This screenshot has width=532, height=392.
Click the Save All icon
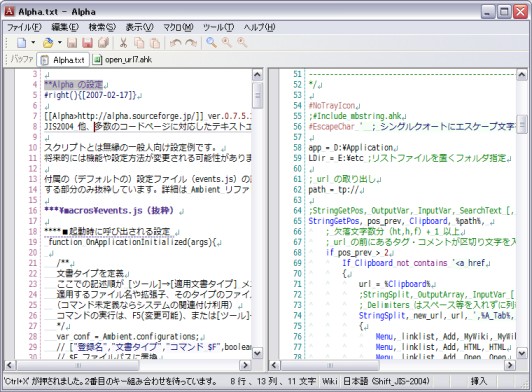coord(103,43)
